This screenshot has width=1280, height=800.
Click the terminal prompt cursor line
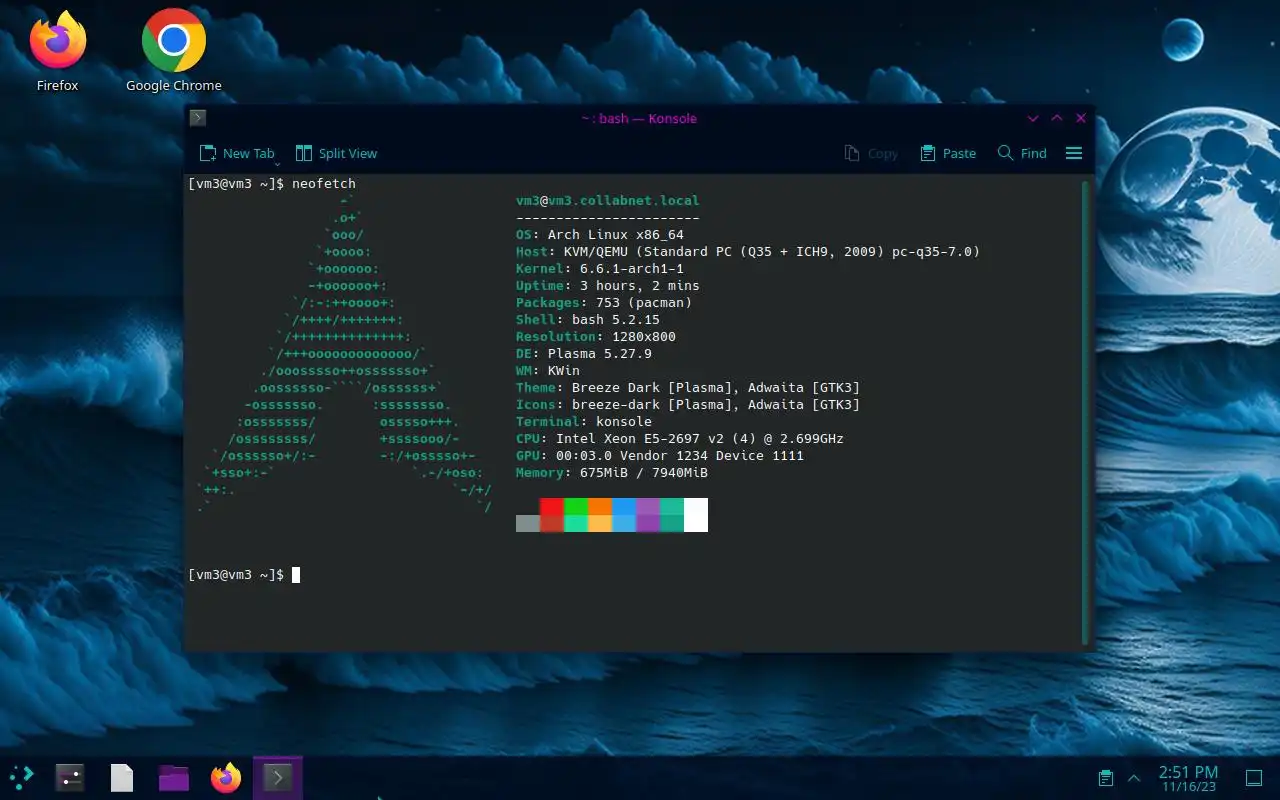tap(244, 575)
